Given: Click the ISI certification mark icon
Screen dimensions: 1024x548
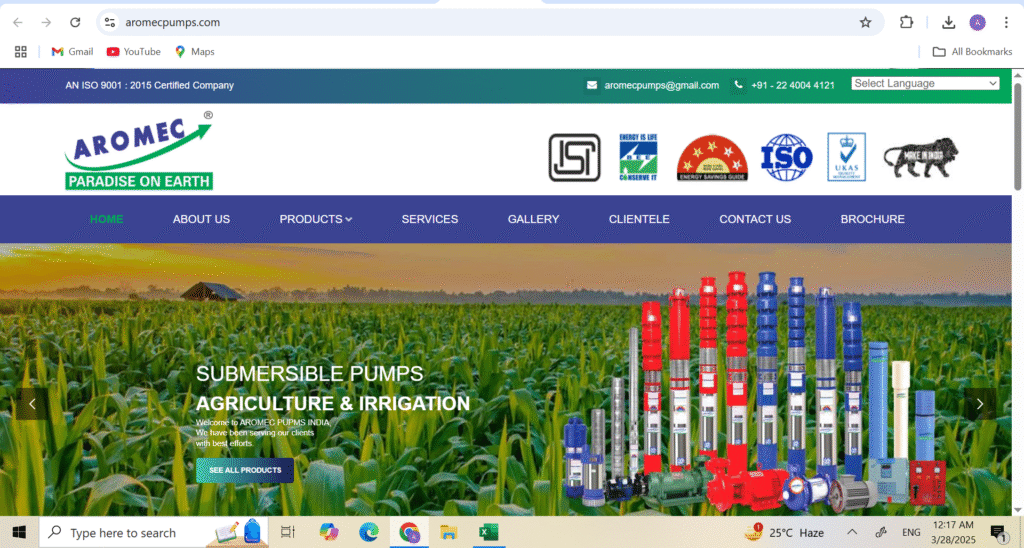Looking at the screenshot, I should (x=574, y=158).
